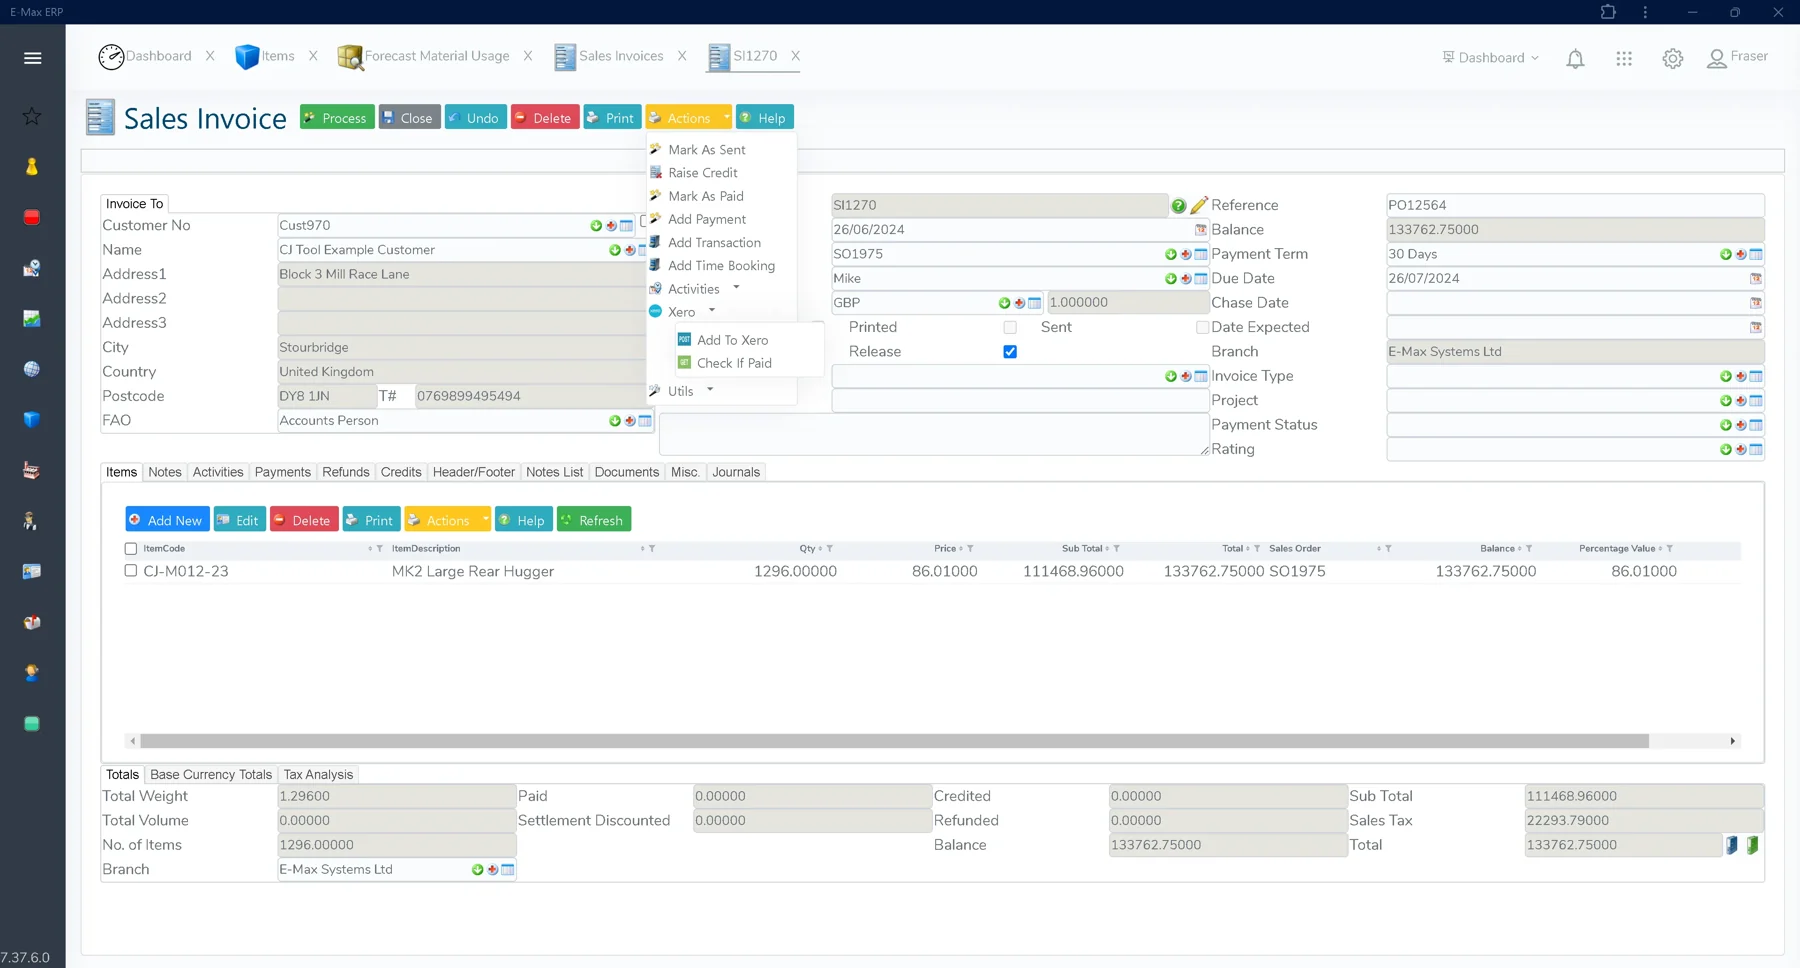Image resolution: width=1800 pixels, height=968 pixels.
Task: Uncheck the Release checkbox
Action: tap(1010, 352)
